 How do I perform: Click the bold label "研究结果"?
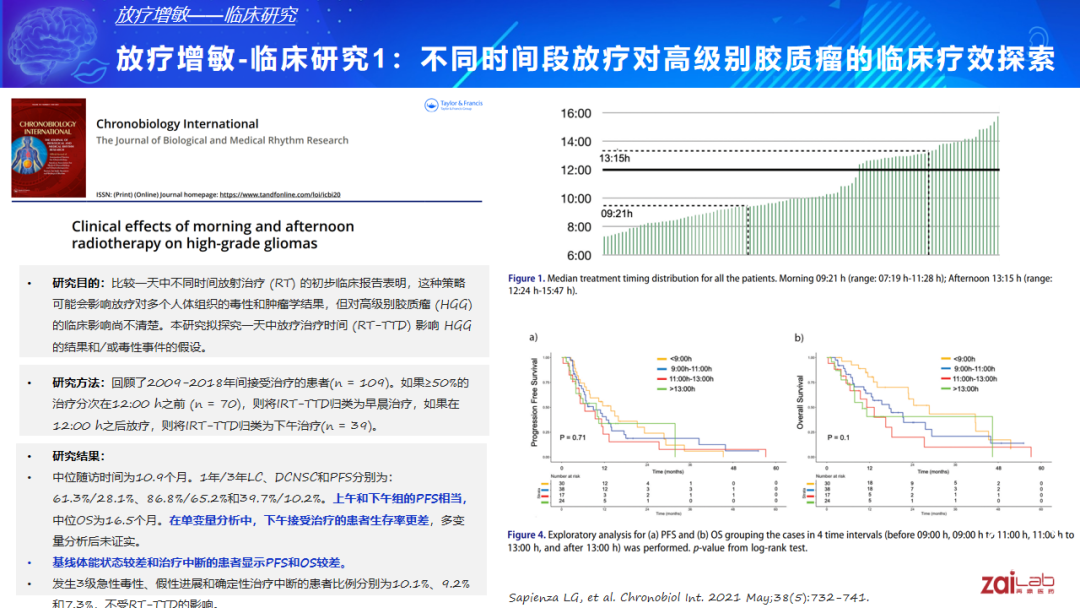(x=78, y=457)
